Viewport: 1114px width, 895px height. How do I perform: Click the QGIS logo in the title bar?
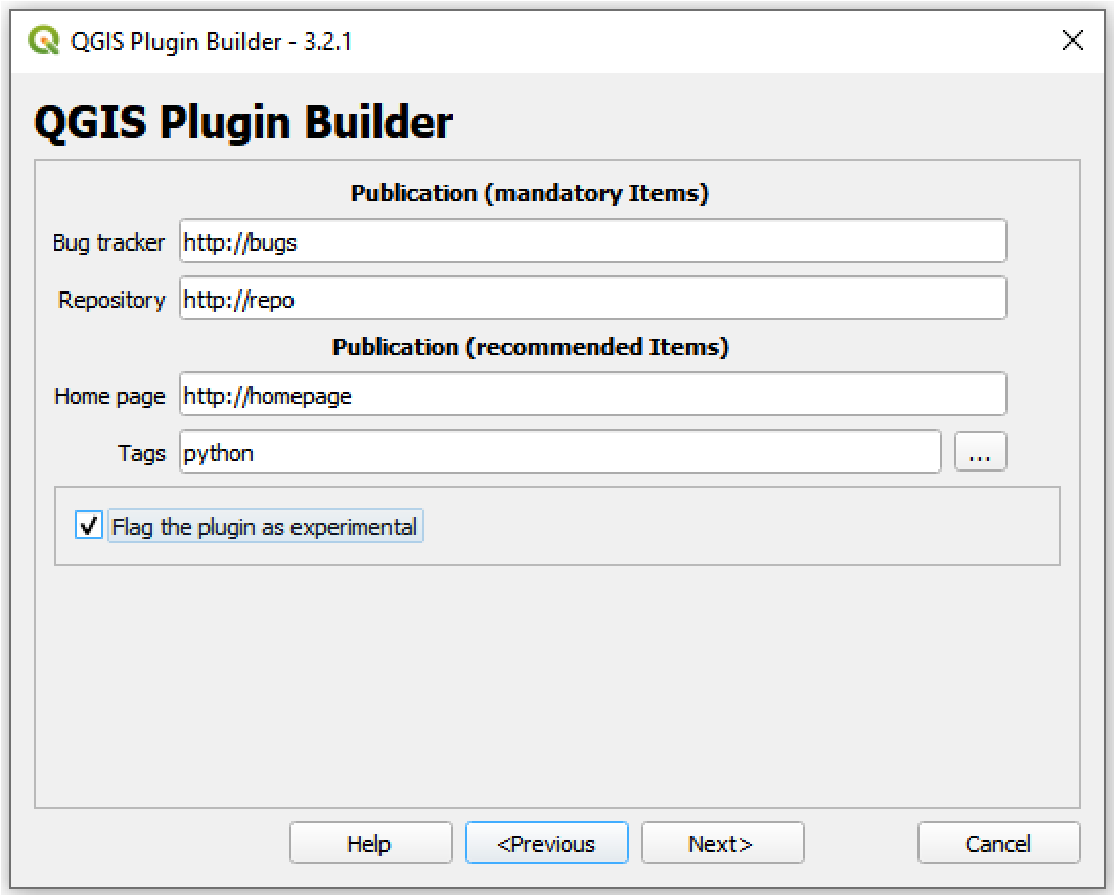pyautogui.click(x=44, y=40)
